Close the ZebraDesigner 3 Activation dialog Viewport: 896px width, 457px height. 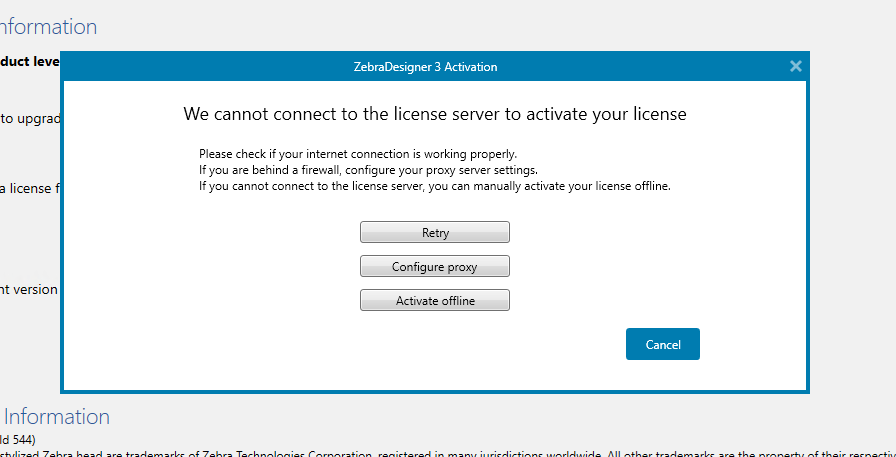tap(796, 66)
